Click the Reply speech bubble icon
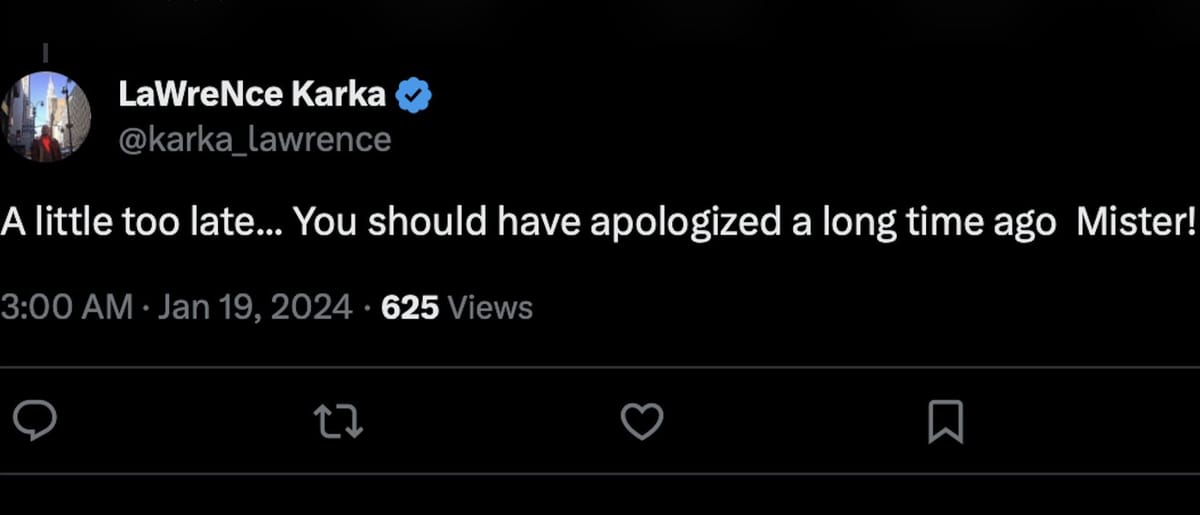The height and width of the screenshot is (515, 1200). coord(36,421)
